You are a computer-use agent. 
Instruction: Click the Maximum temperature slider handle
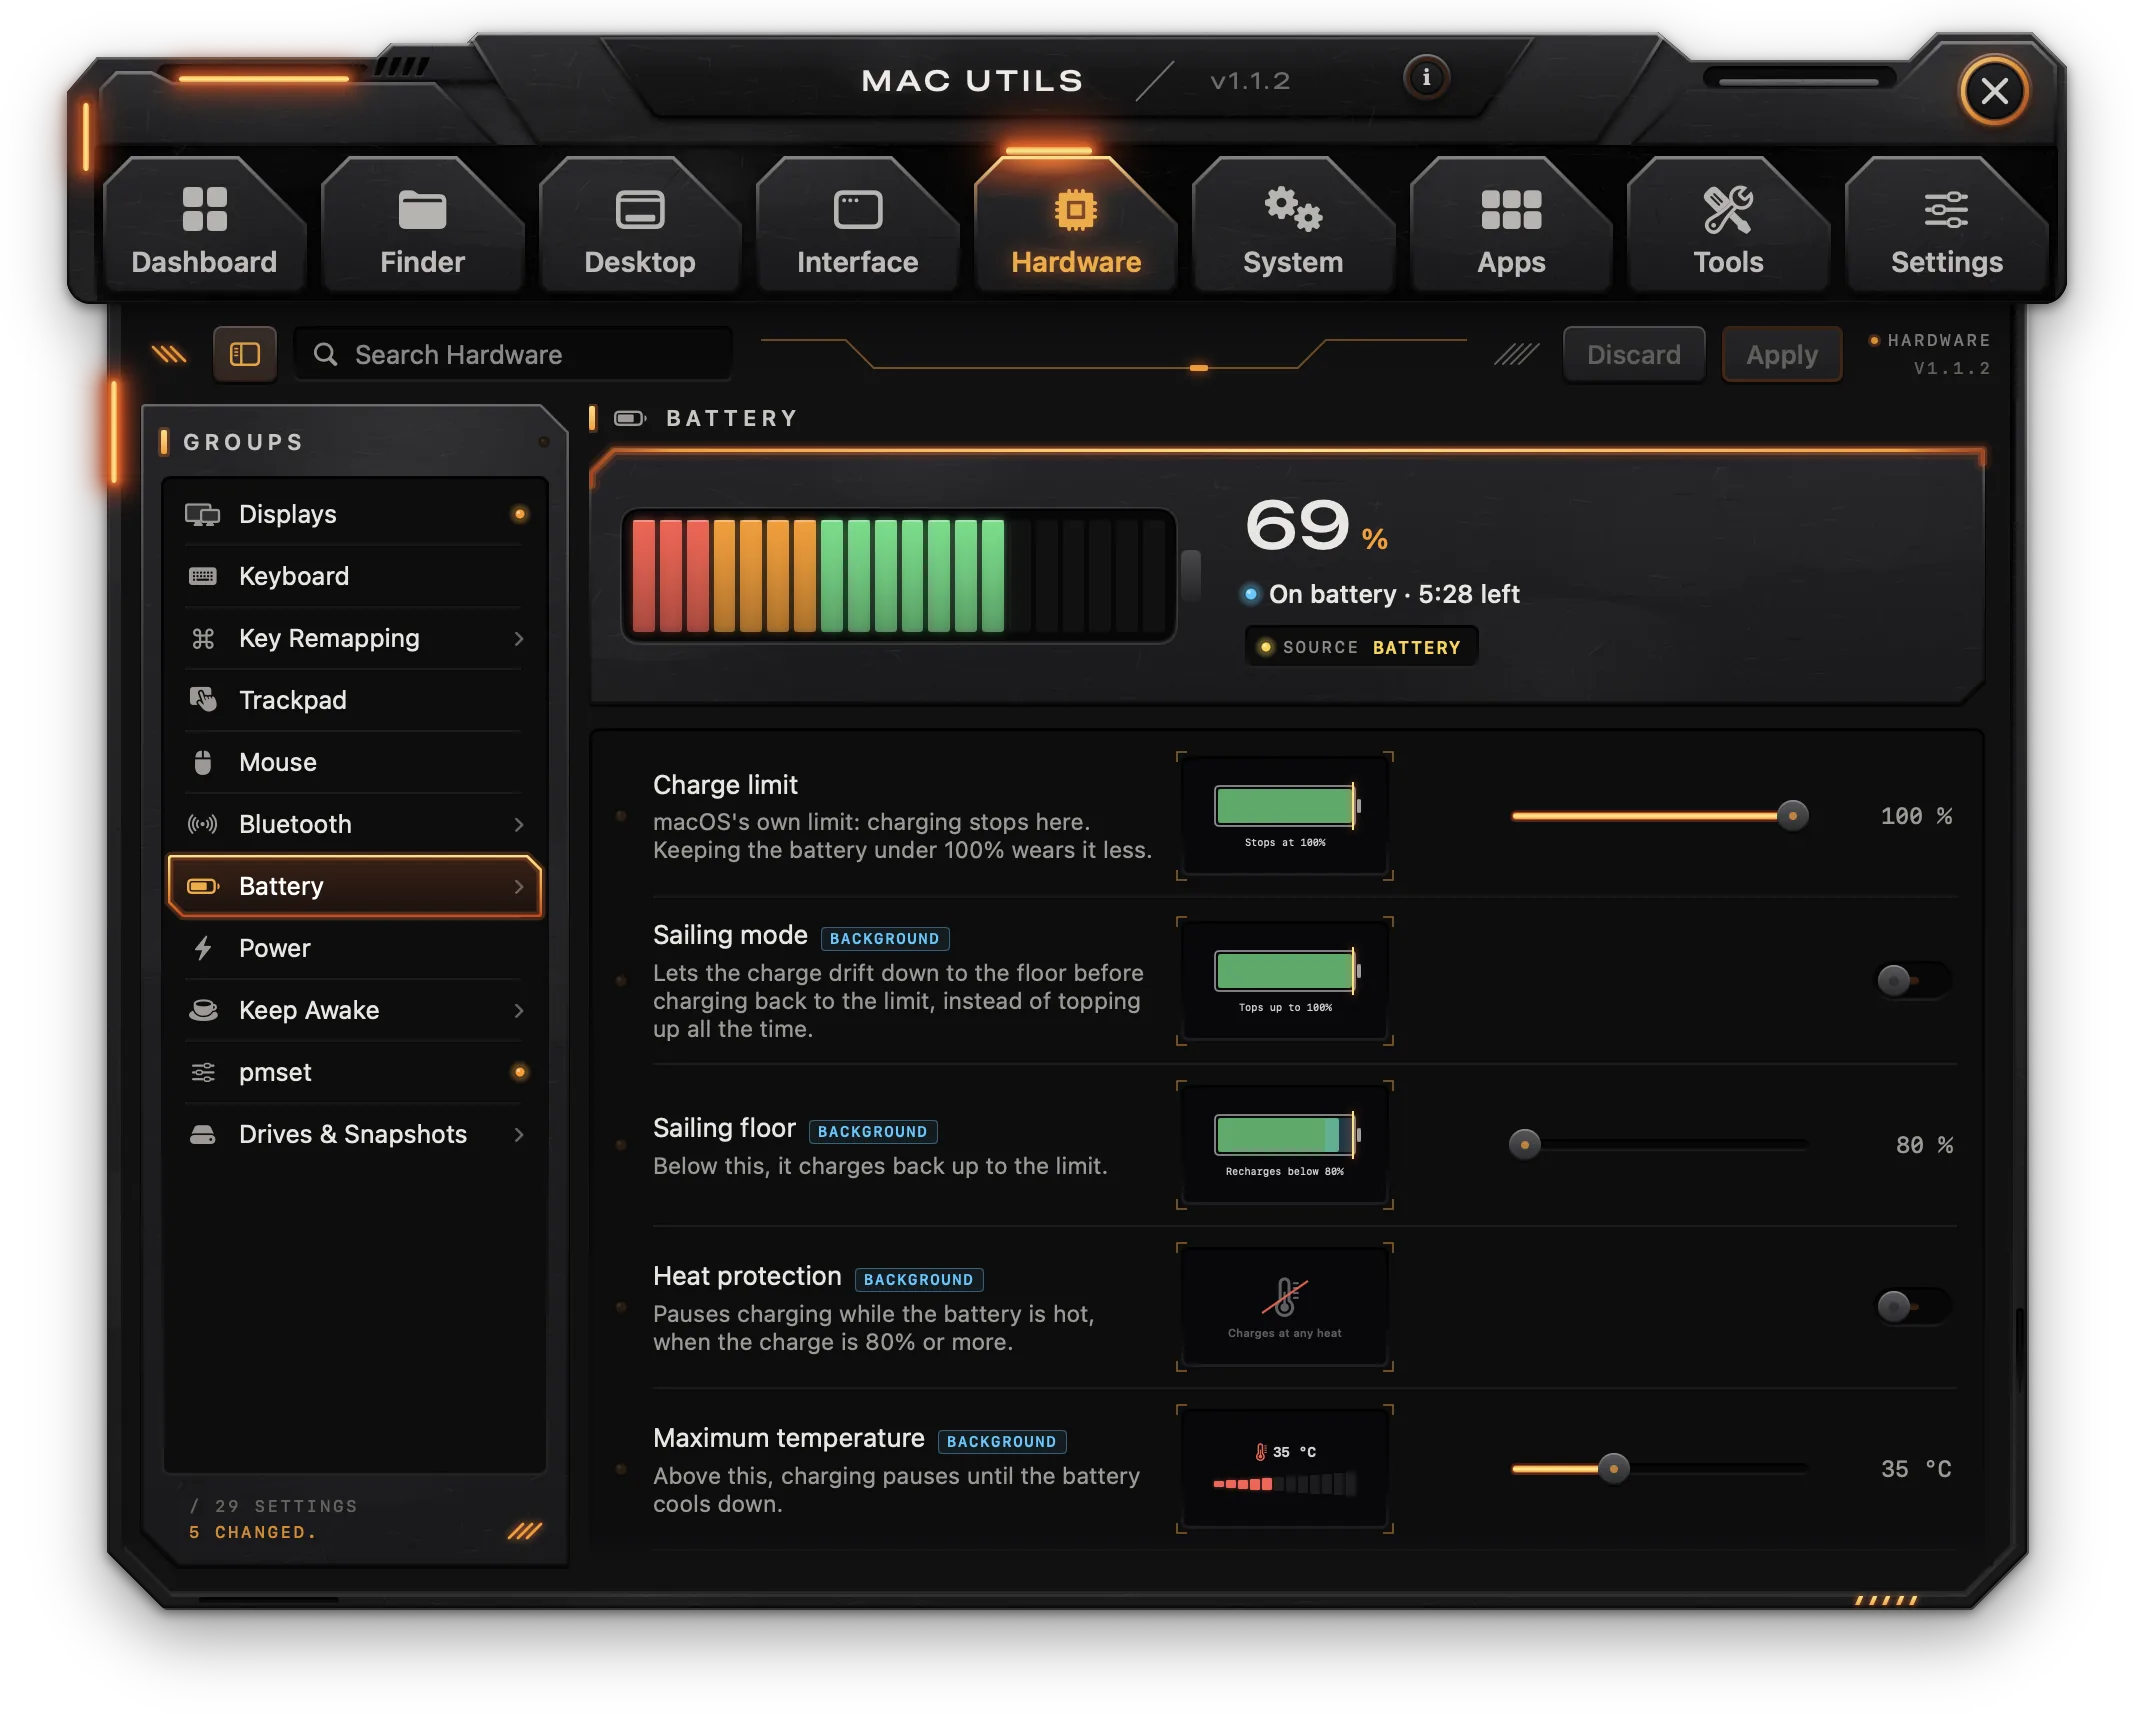[x=1613, y=1468]
